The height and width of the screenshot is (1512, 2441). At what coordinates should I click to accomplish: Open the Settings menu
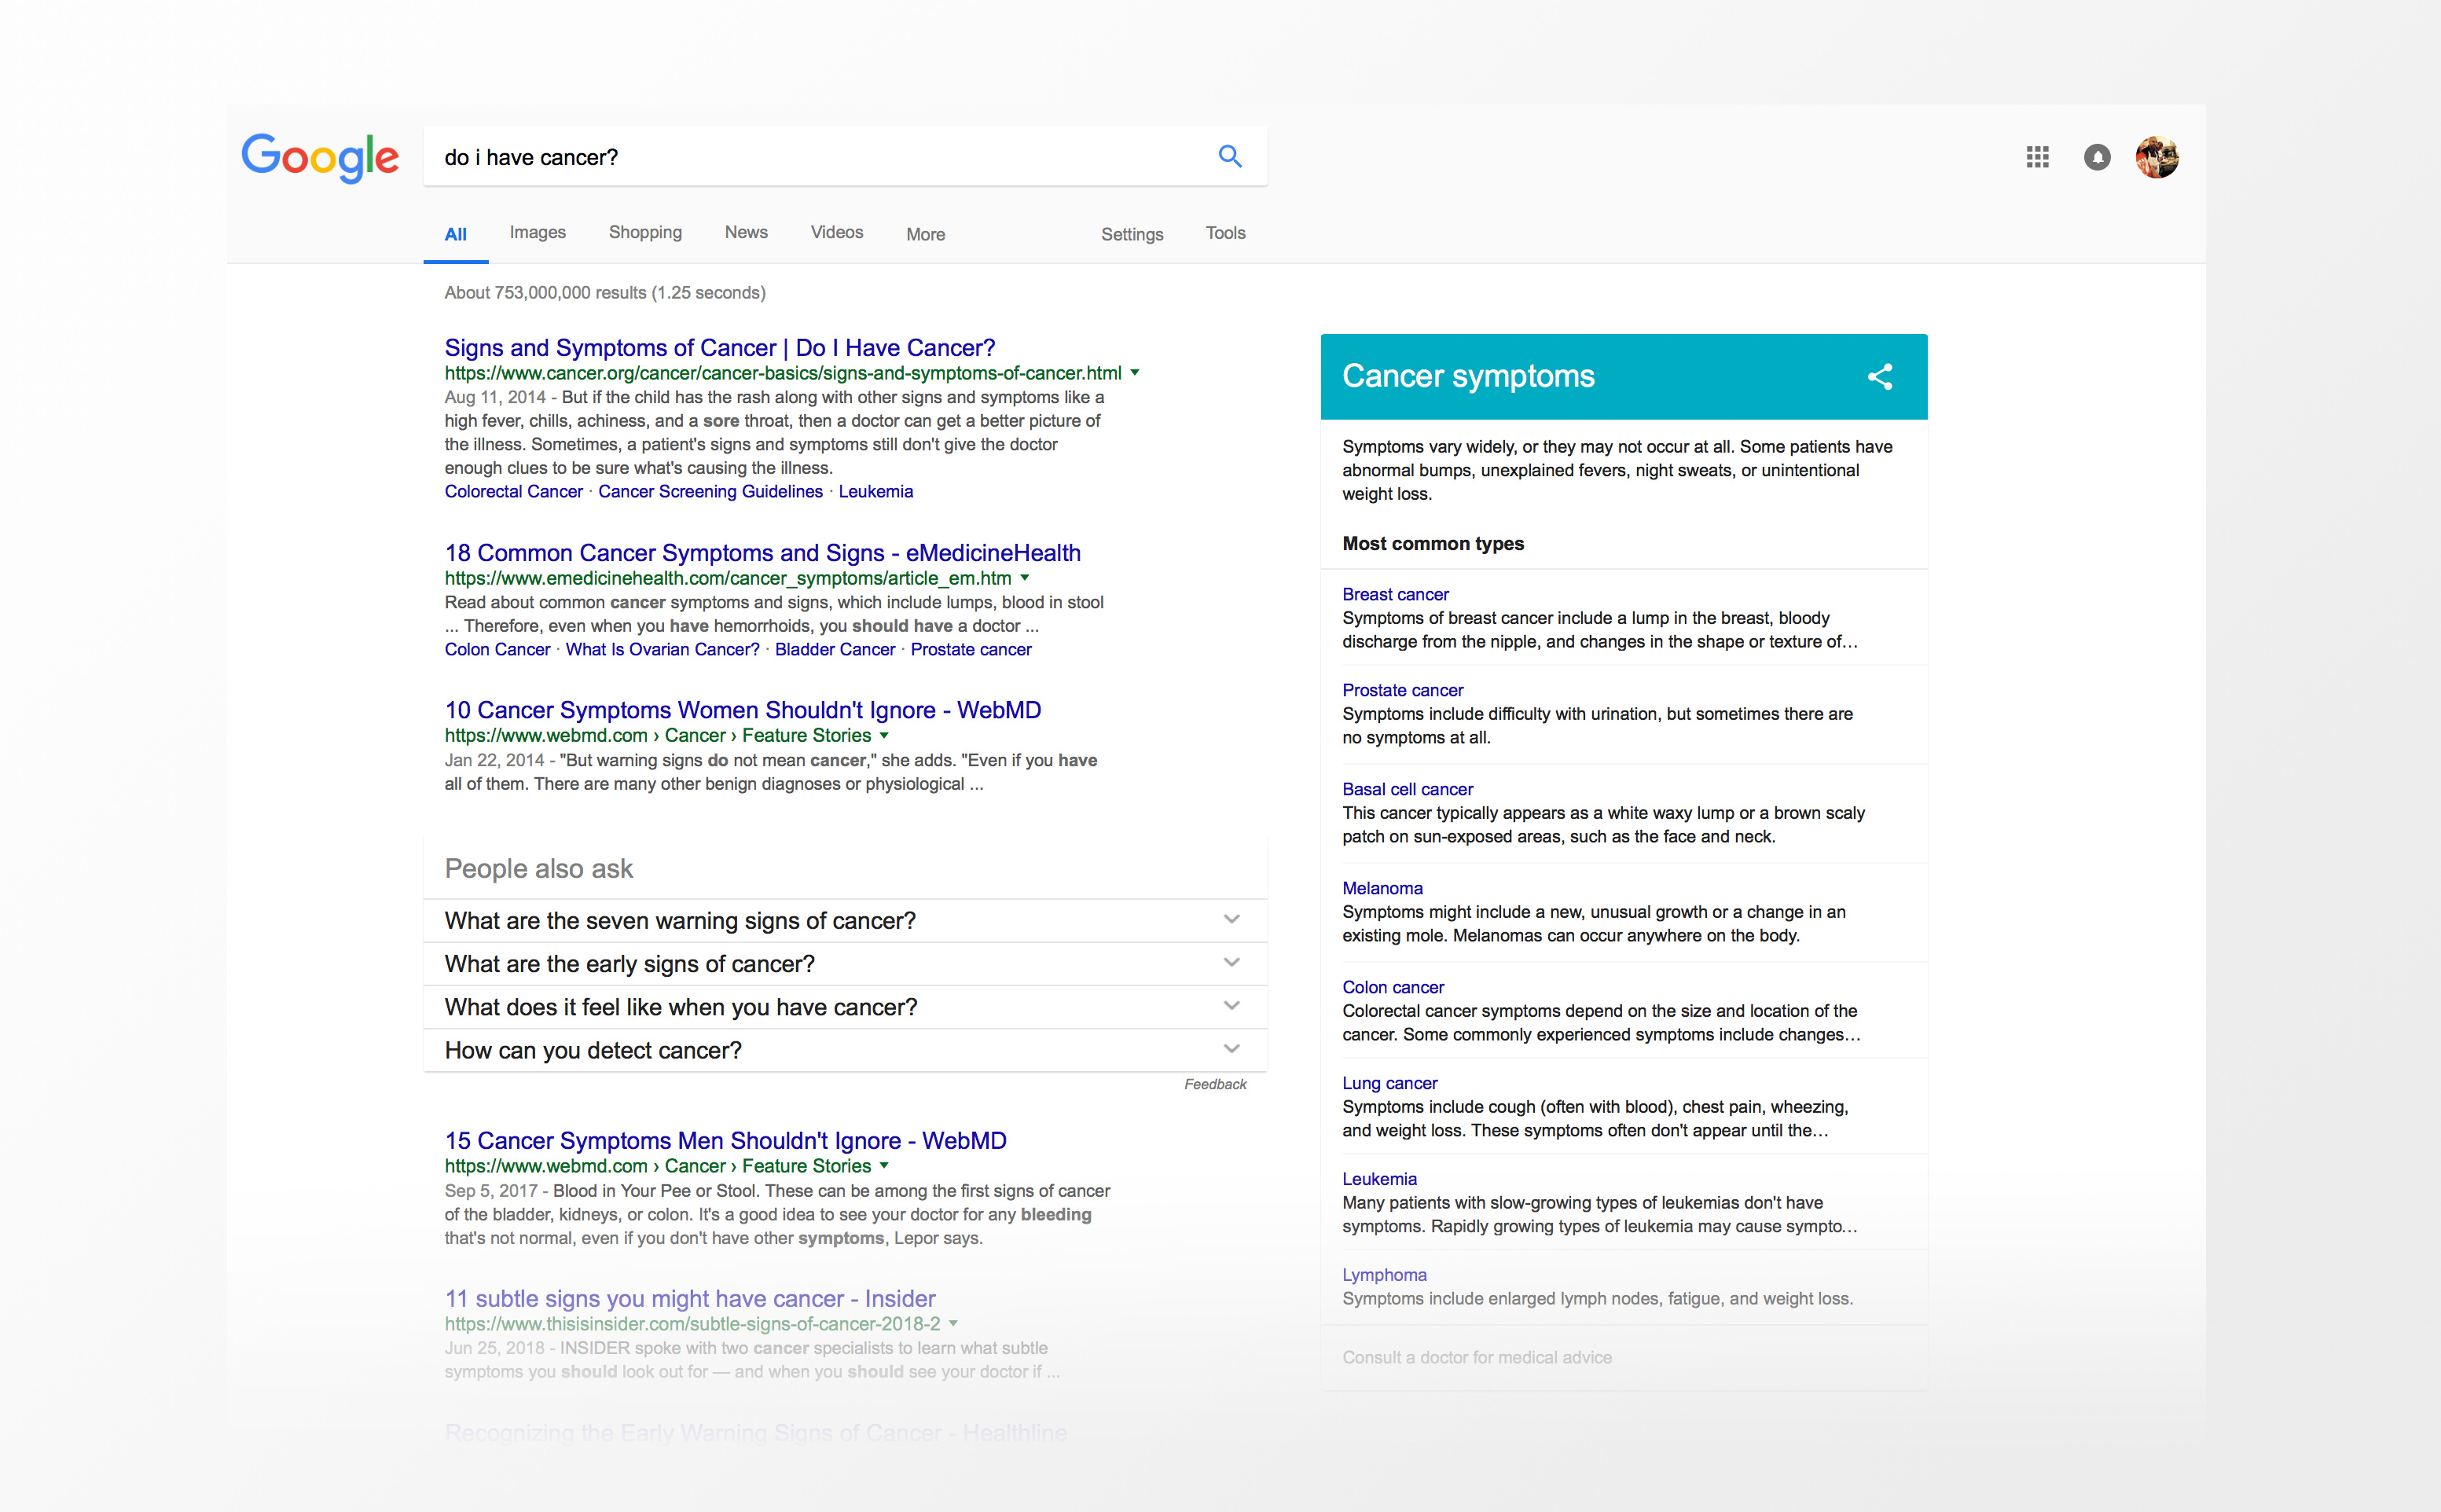click(1132, 234)
